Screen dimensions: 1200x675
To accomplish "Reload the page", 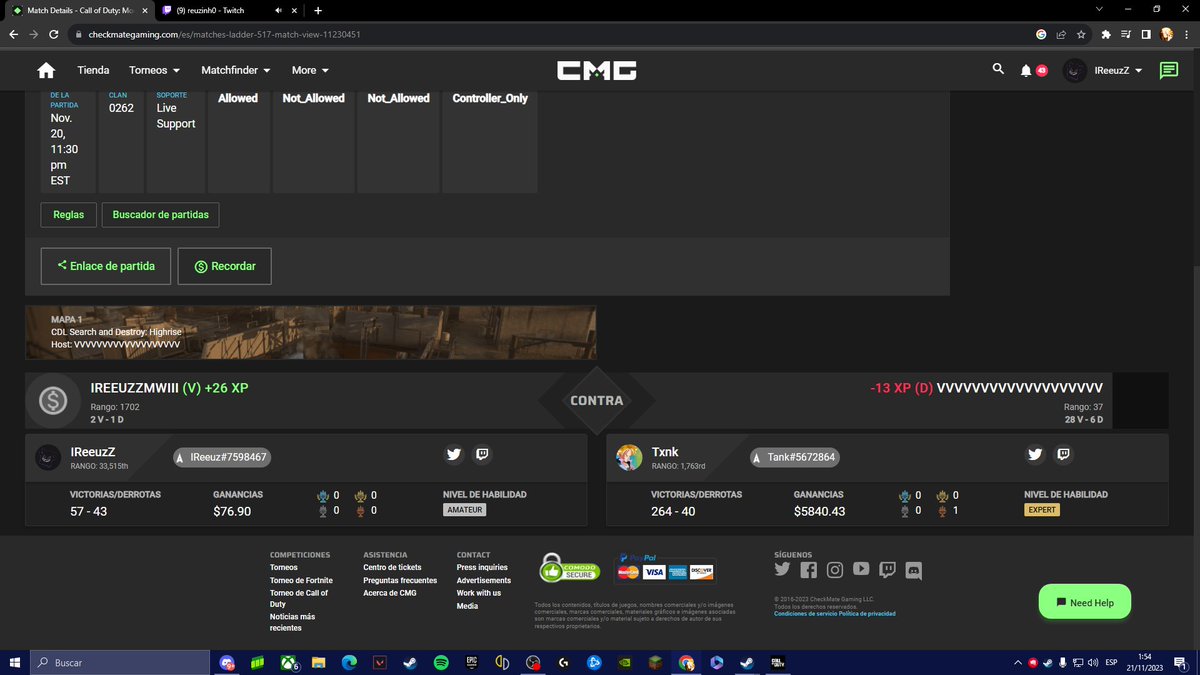I will click(56, 33).
